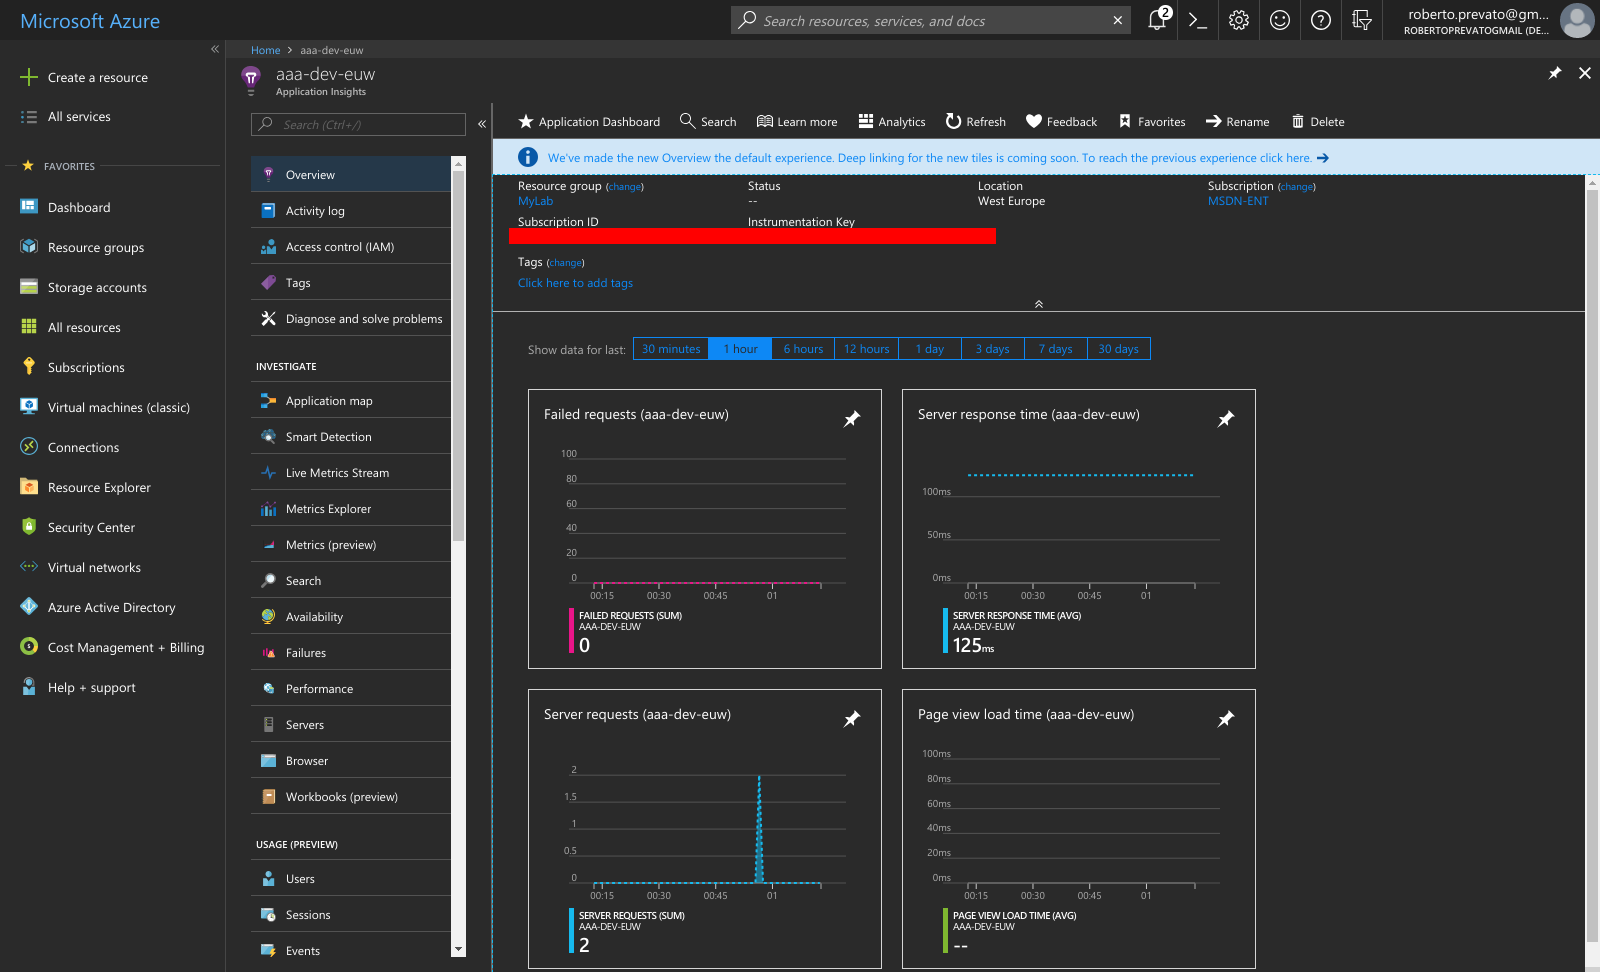Pin the Server response time chart
This screenshot has height=972, width=1600.
[1226, 419]
